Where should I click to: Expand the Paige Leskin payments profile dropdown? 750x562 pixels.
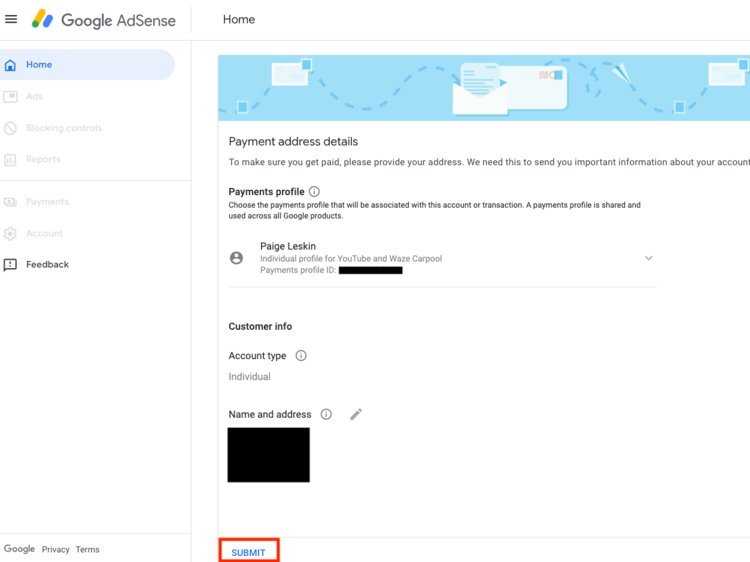[x=648, y=258]
